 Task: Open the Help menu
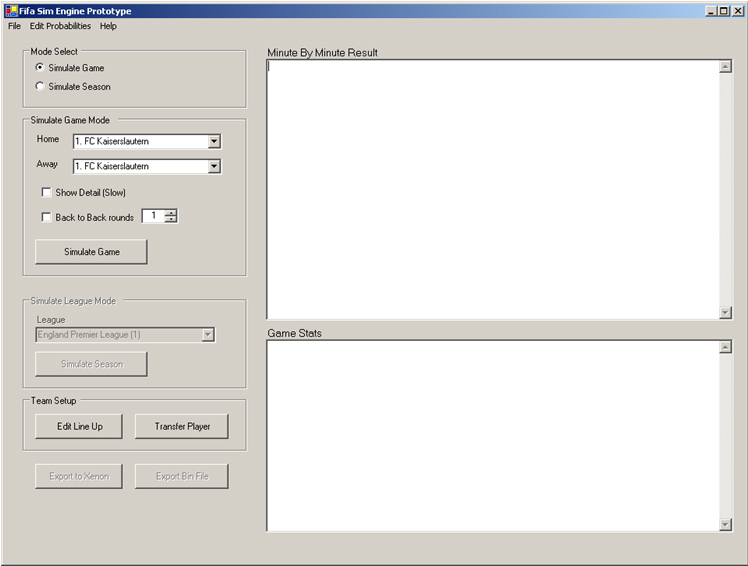[x=108, y=26]
